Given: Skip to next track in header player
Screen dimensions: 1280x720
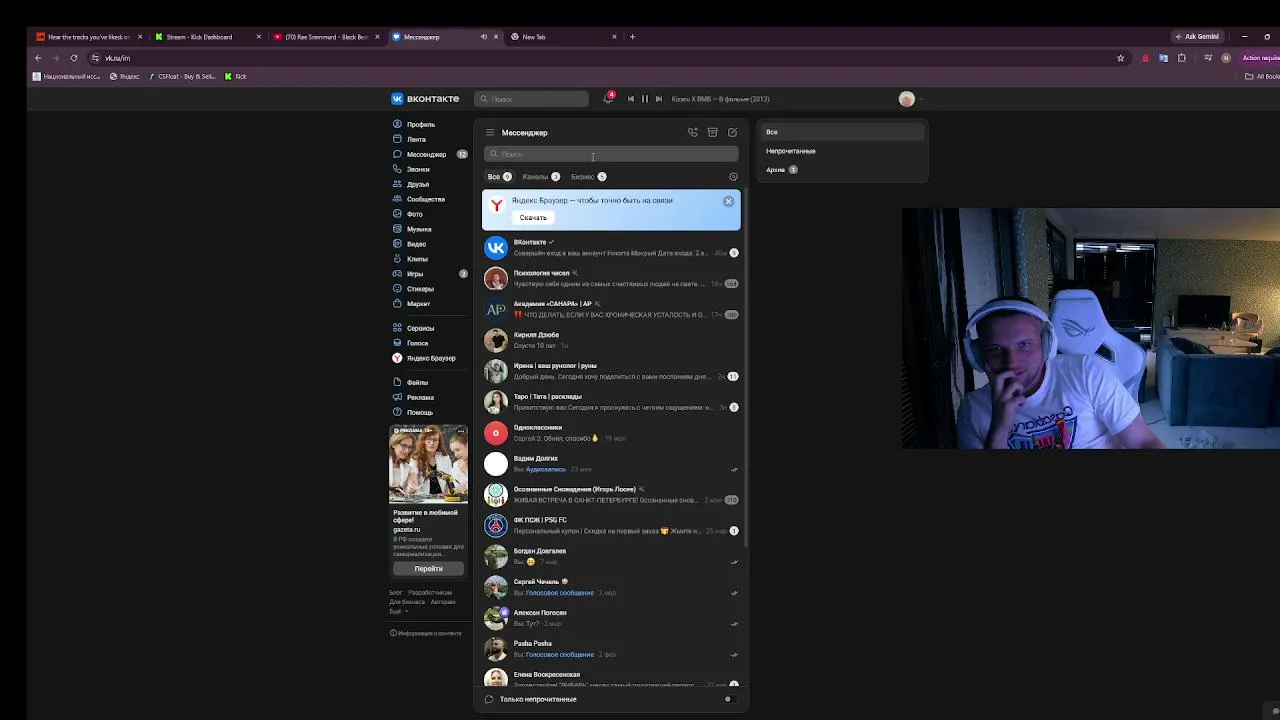Looking at the screenshot, I should coord(658,99).
